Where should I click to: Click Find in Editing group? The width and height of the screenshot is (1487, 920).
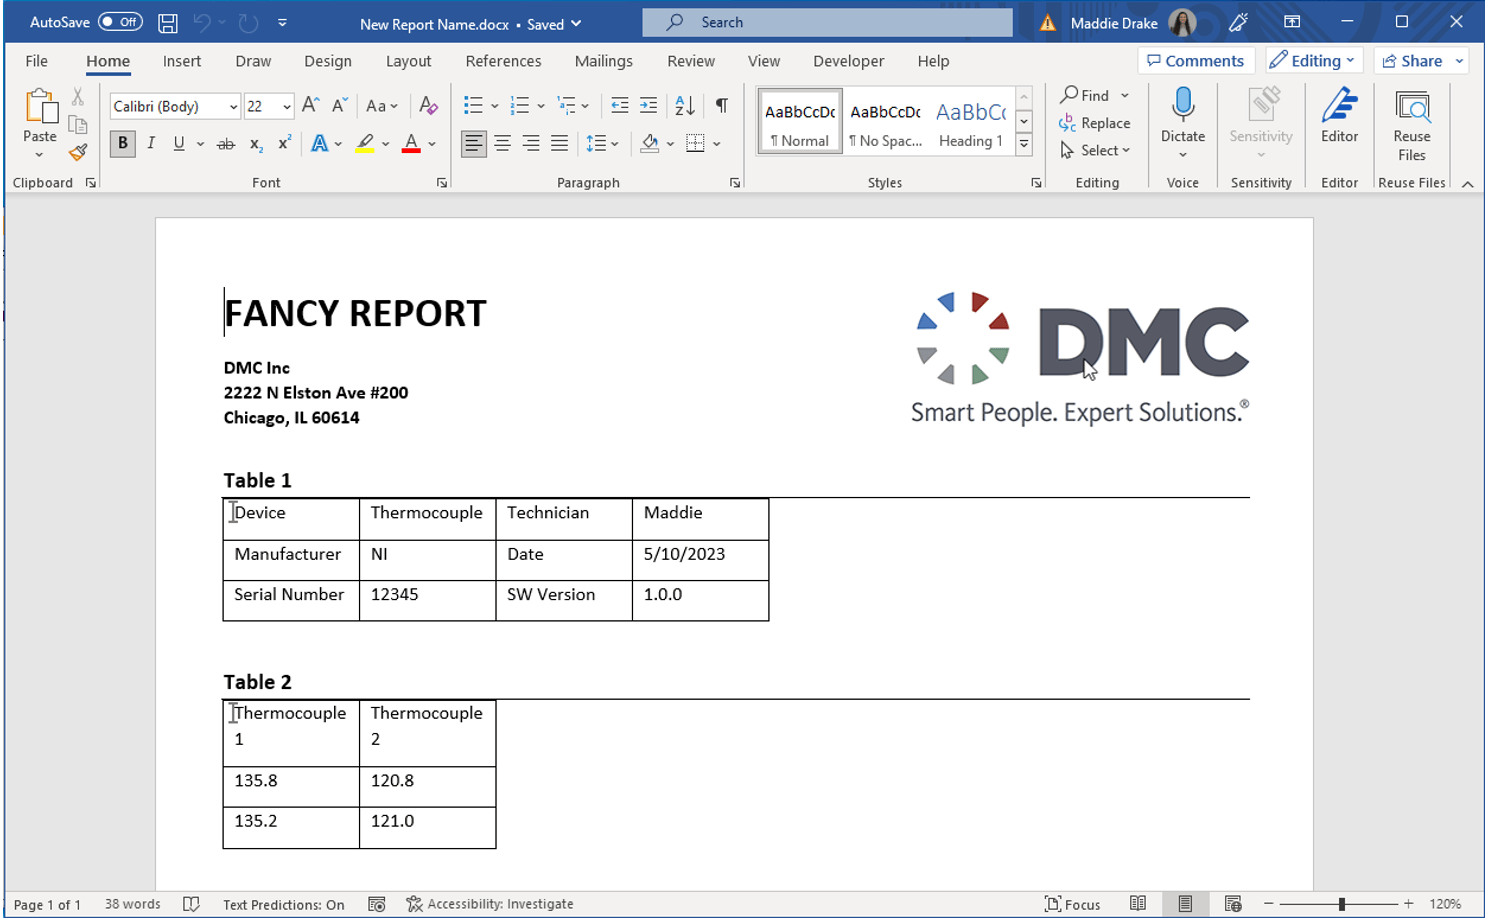(1085, 95)
